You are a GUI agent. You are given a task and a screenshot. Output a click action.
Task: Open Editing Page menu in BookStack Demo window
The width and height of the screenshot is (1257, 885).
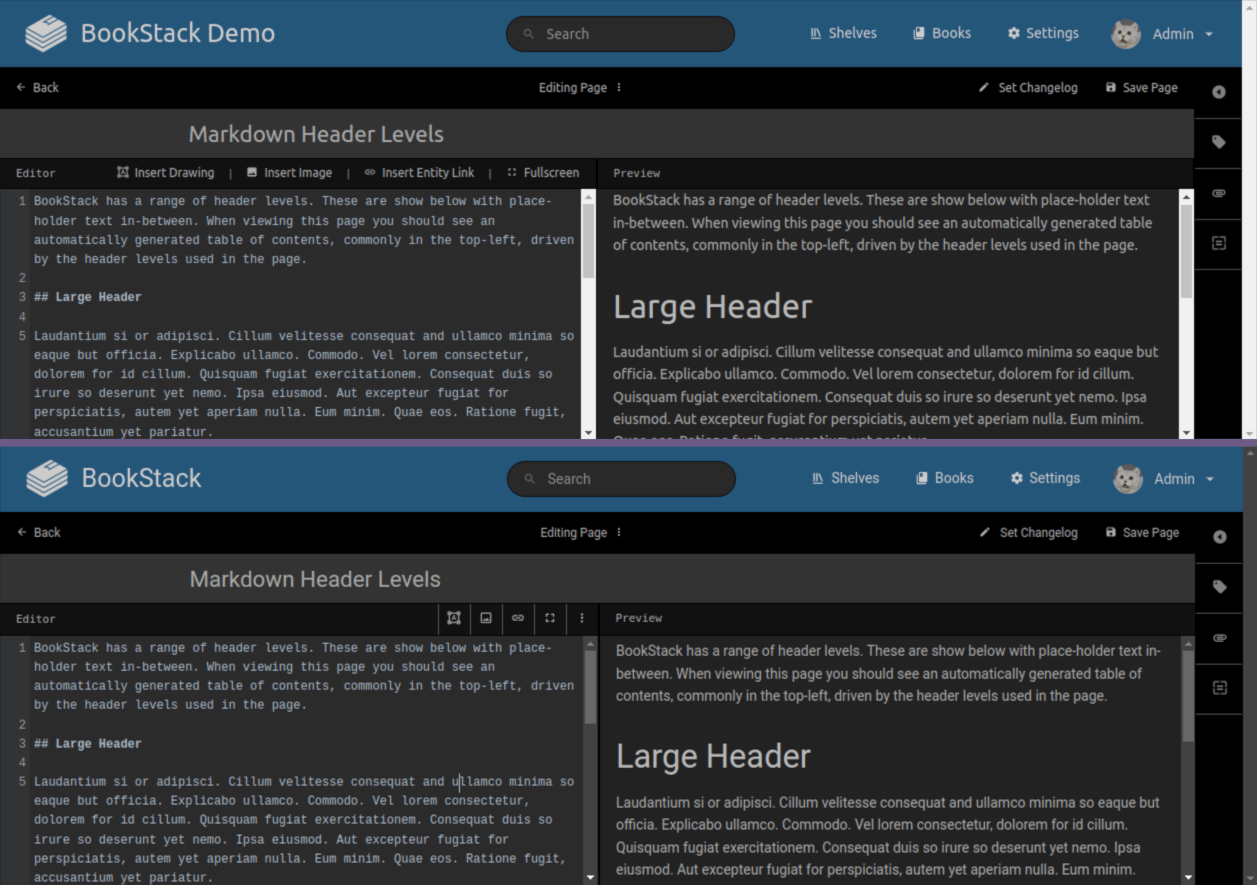click(581, 87)
